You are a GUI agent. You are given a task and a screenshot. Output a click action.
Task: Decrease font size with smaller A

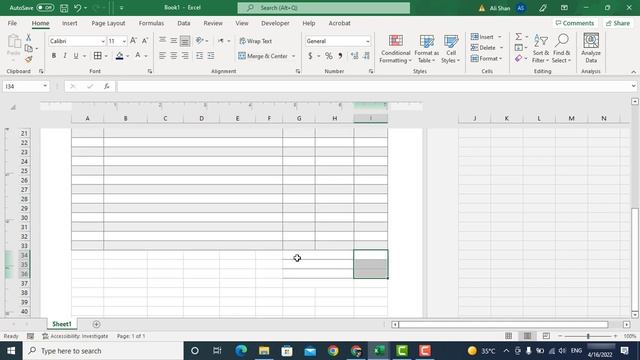(145, 41)
